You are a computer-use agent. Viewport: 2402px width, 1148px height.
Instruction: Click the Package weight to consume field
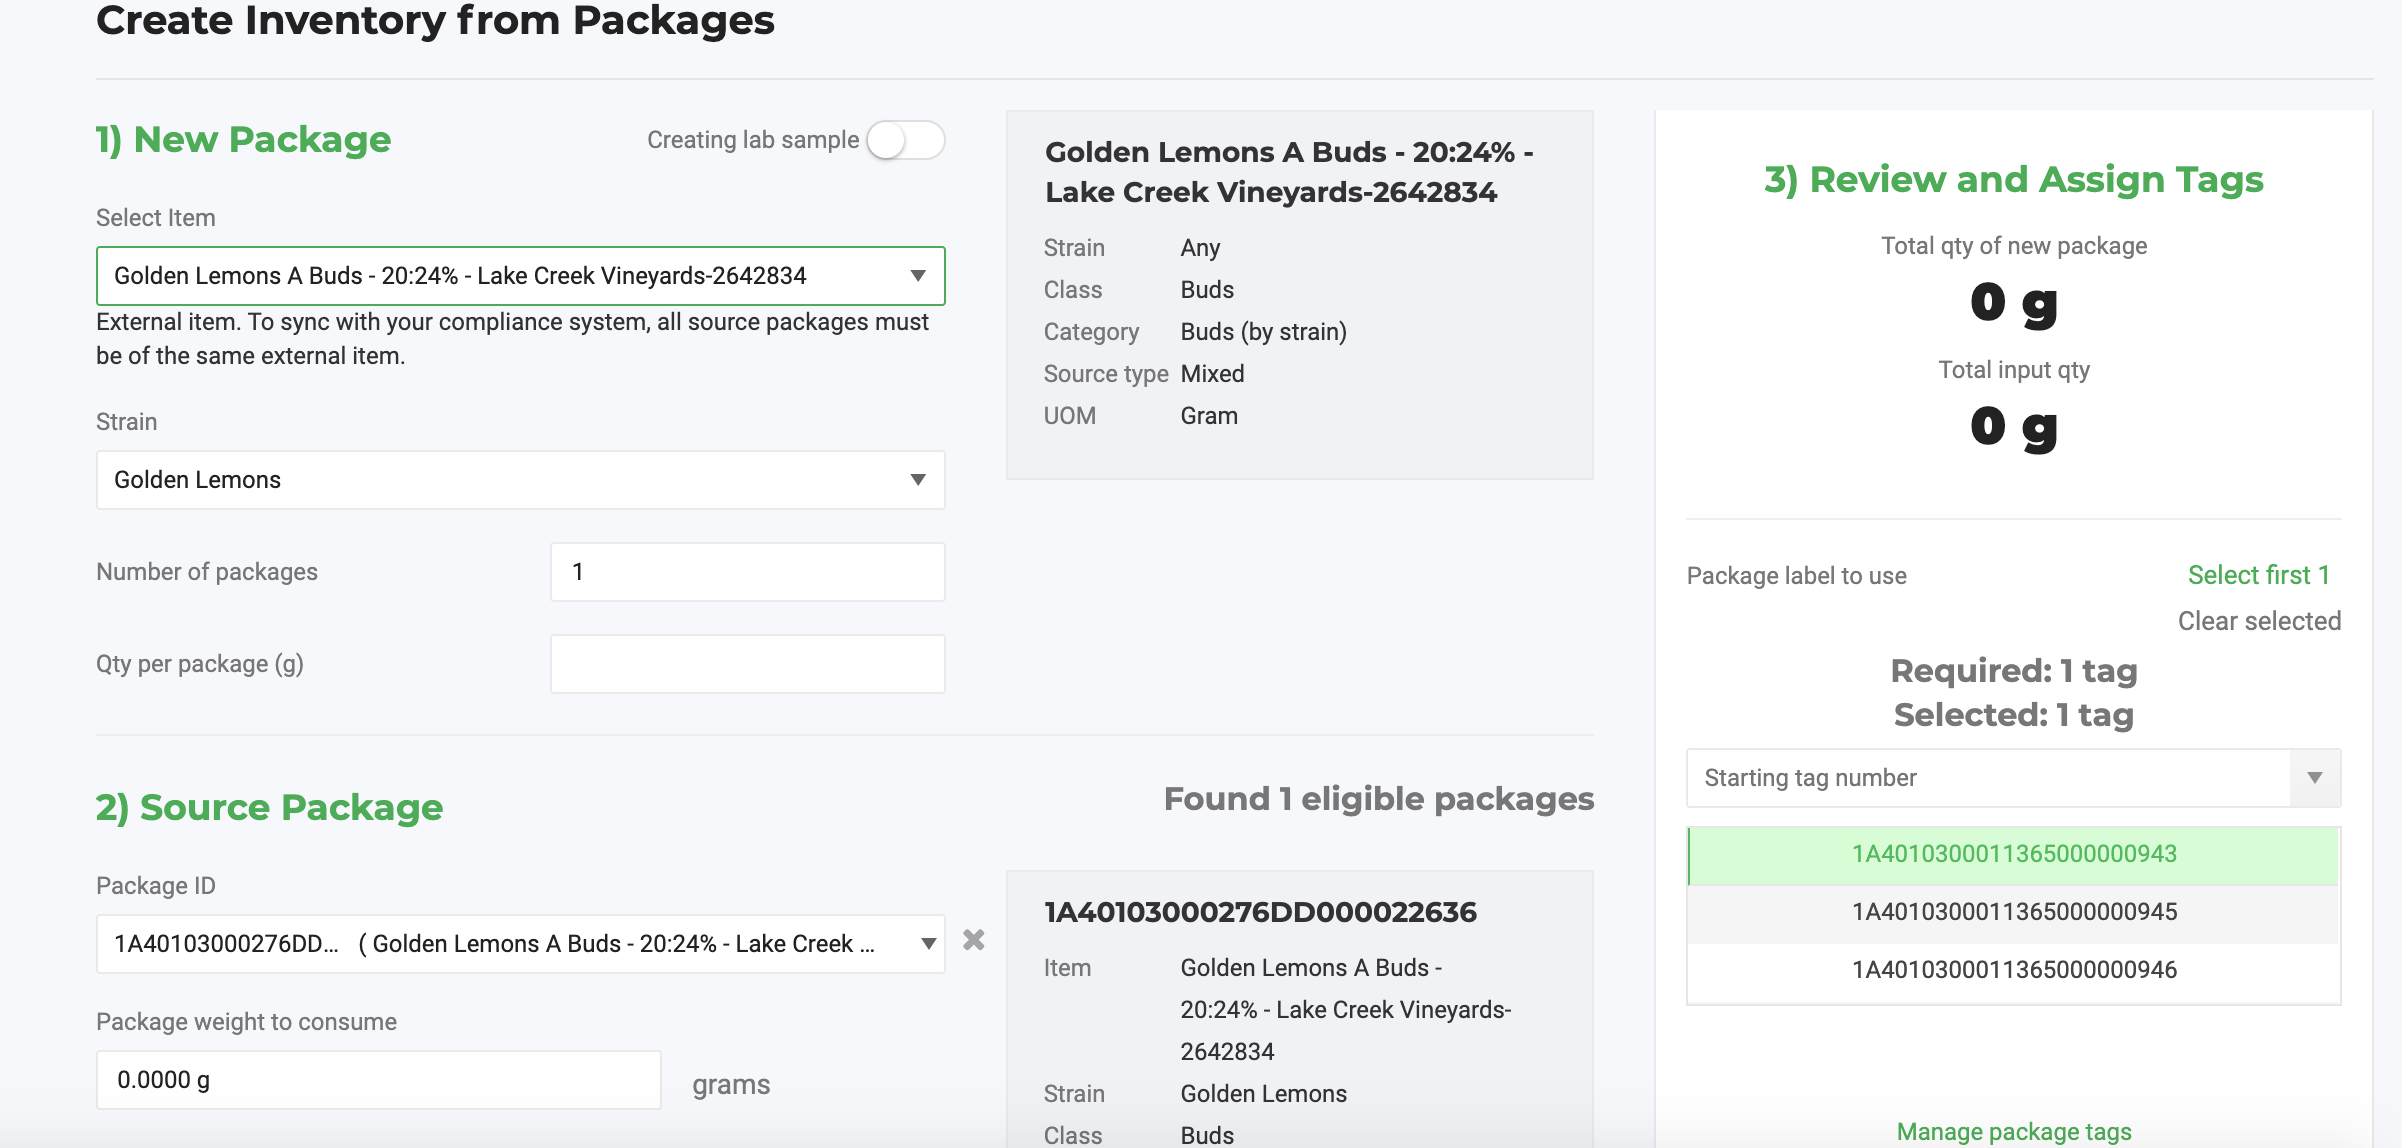tap(378, 1080)
